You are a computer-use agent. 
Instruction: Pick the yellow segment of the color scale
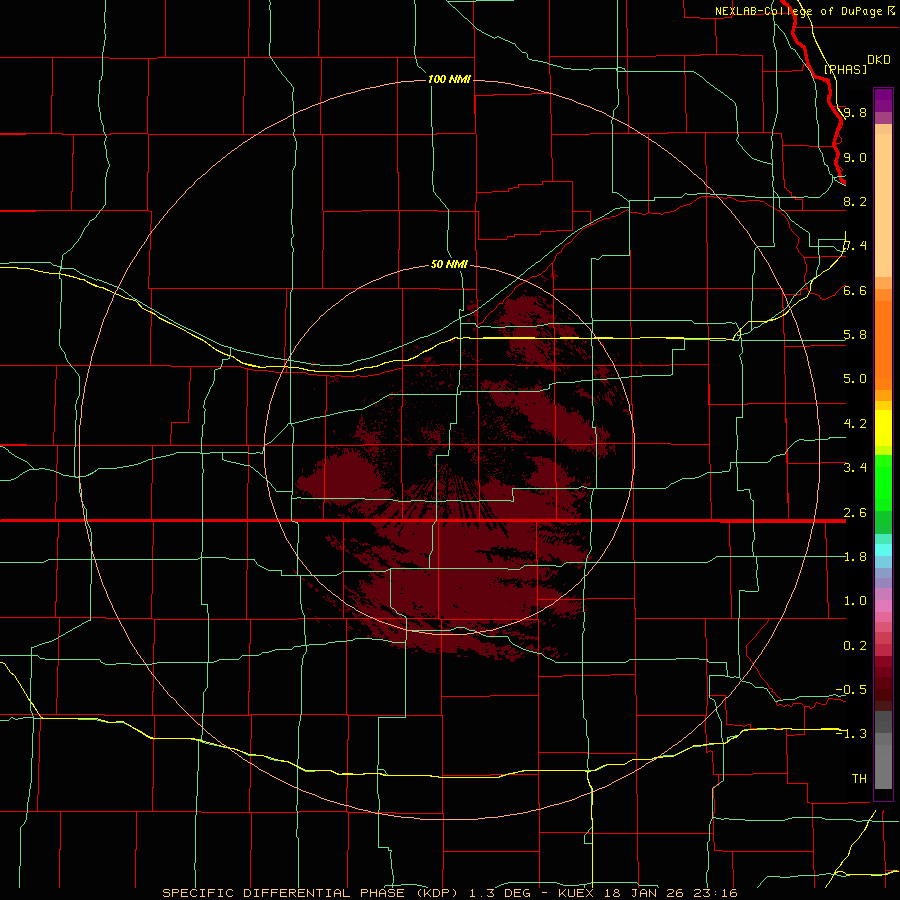click(x=883, y=428)
